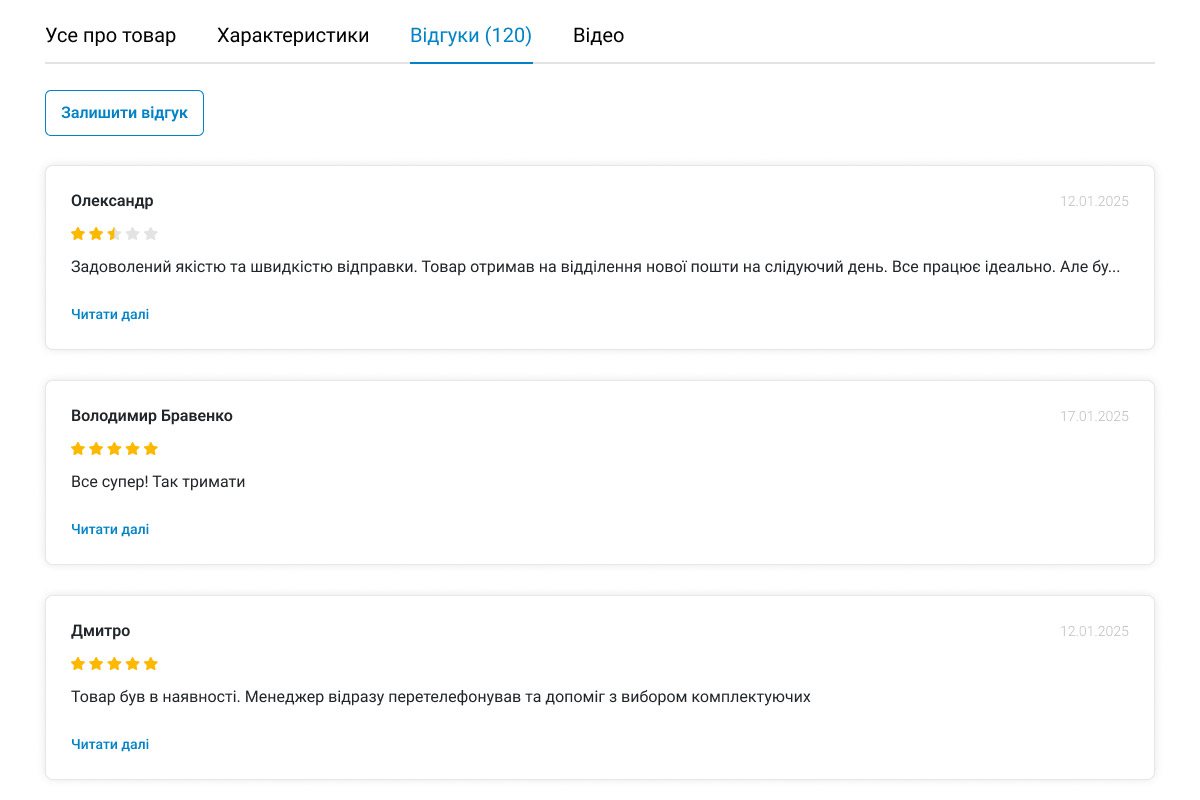Switch to the Характеристики tab

click(293, 36)
